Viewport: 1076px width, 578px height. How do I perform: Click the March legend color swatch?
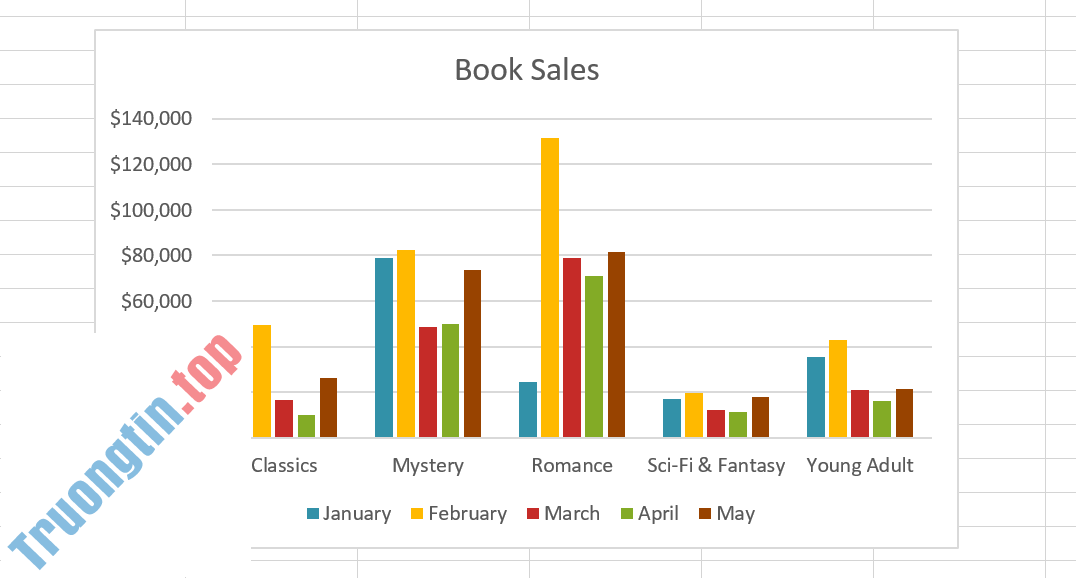(534, 514)
